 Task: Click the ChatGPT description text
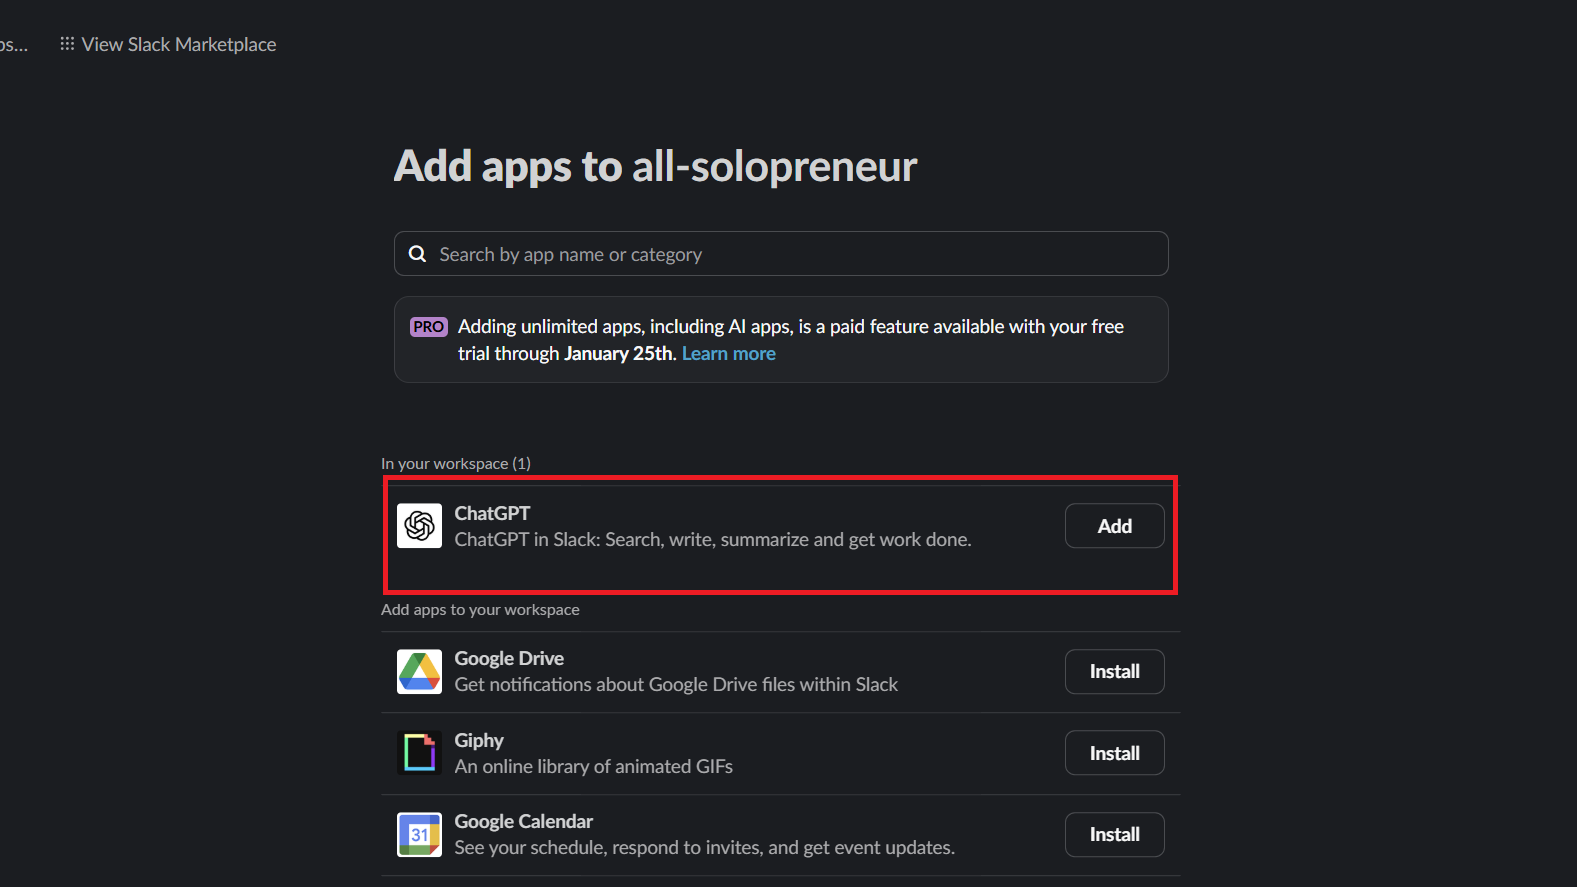[x=713, y=539]
